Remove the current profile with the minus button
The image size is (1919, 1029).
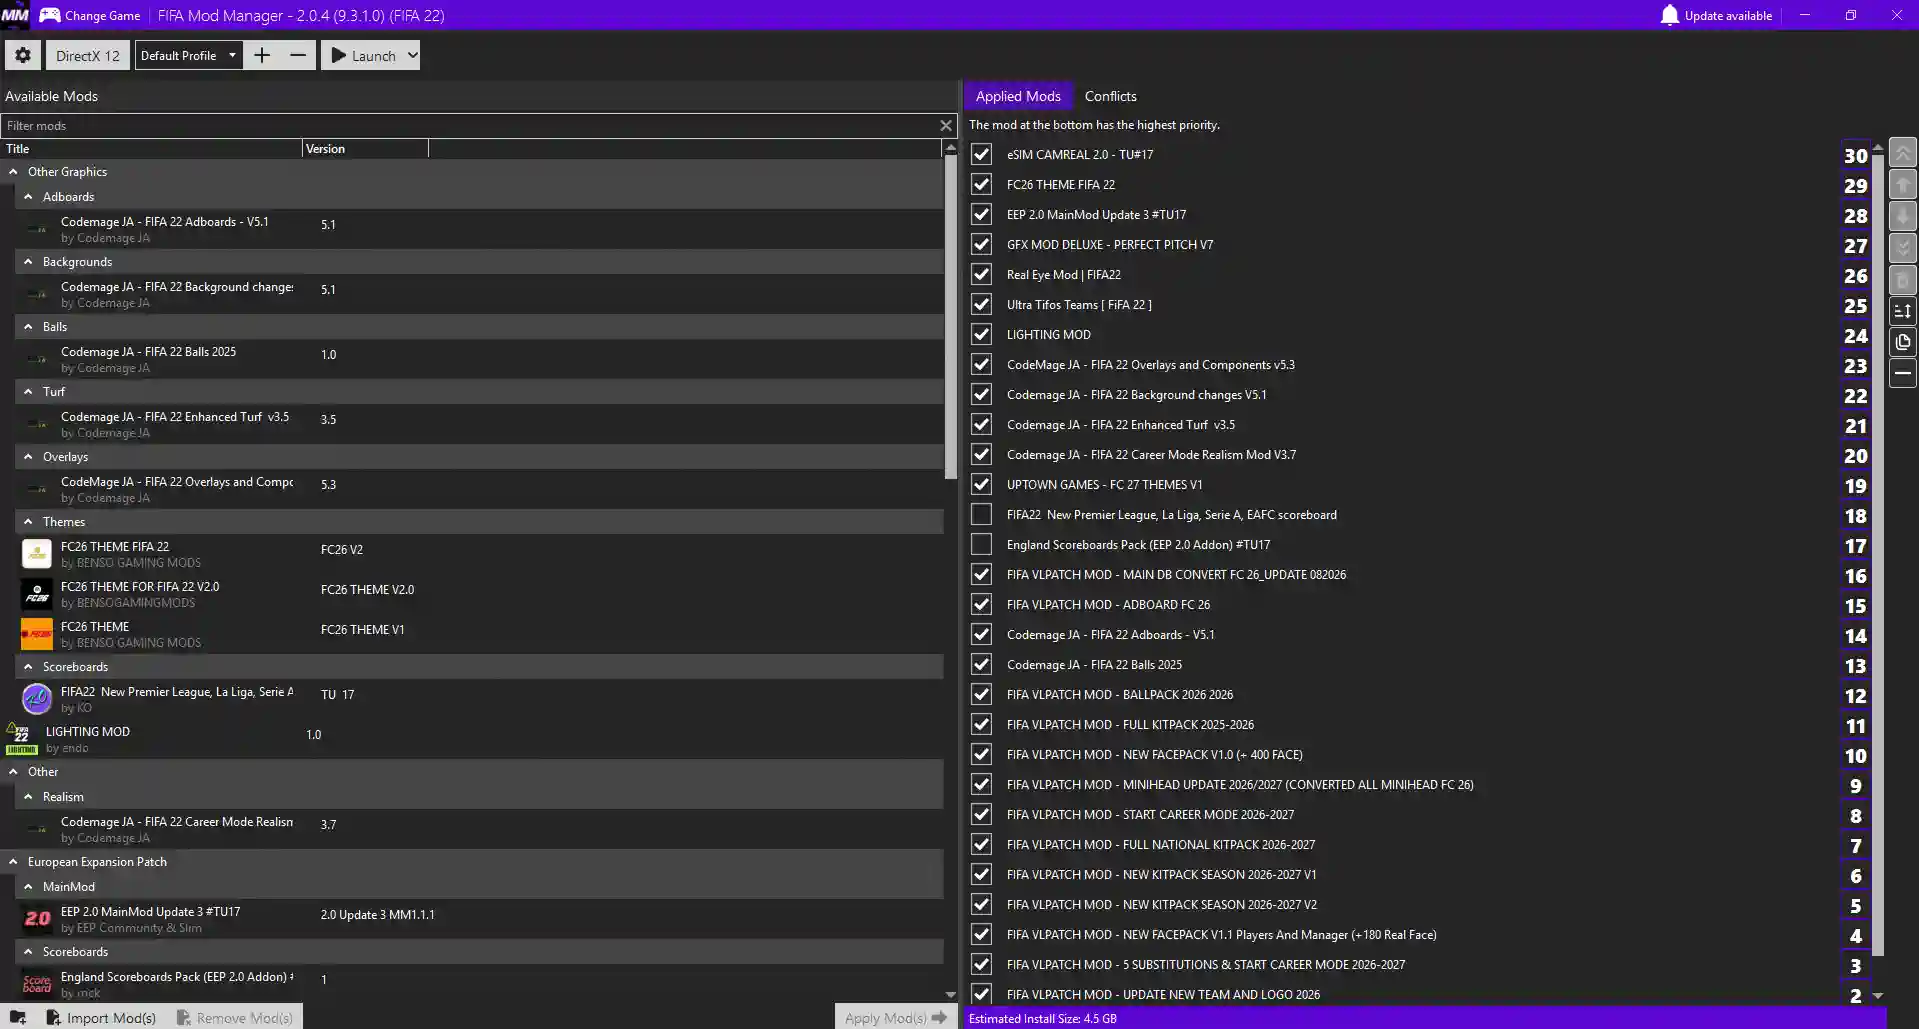pos(298,55)
